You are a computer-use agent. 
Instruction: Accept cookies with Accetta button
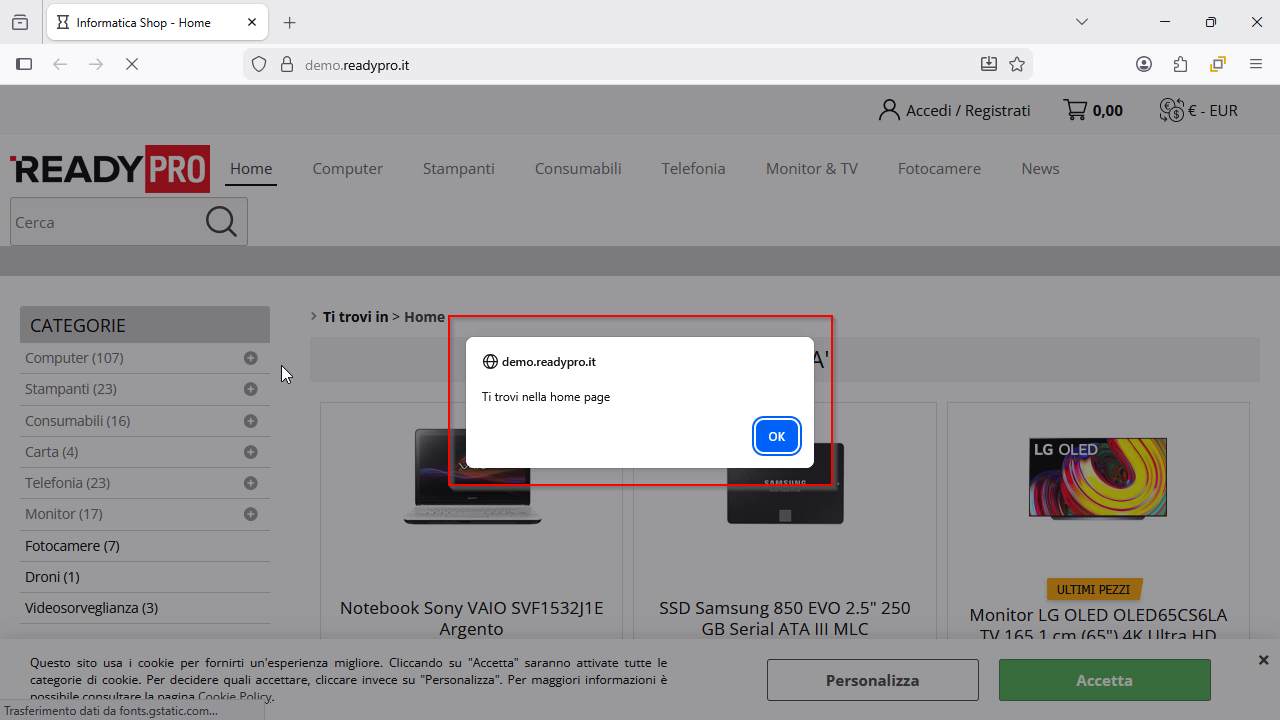coord(1104,680)
